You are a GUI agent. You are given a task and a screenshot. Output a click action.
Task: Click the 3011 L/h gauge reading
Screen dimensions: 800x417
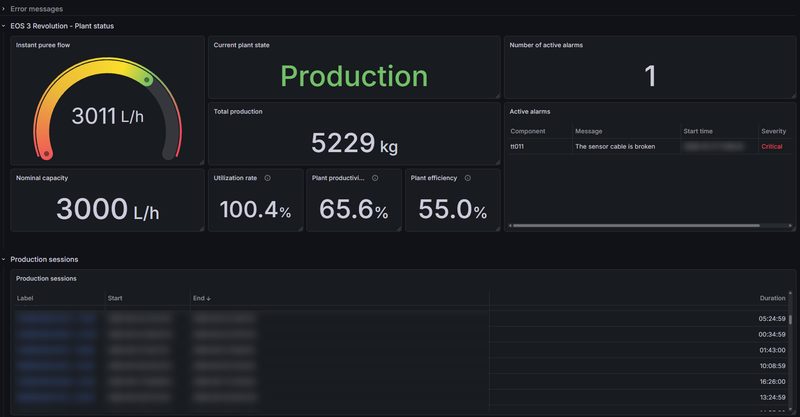point(107,116)
